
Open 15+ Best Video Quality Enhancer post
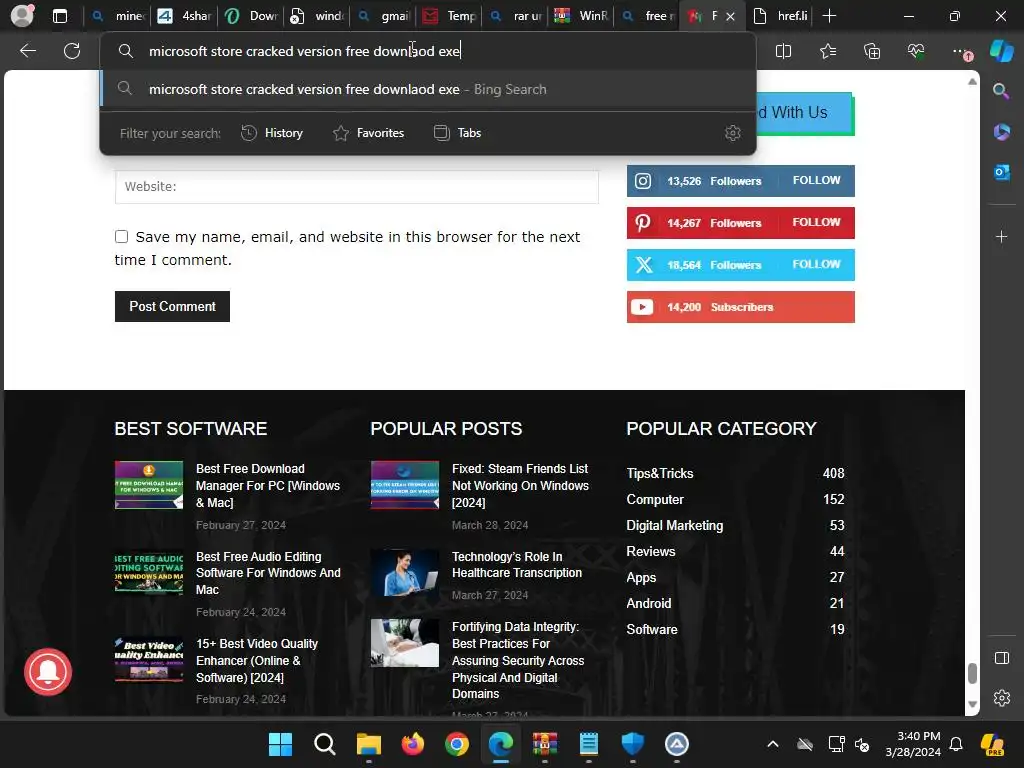257,660
